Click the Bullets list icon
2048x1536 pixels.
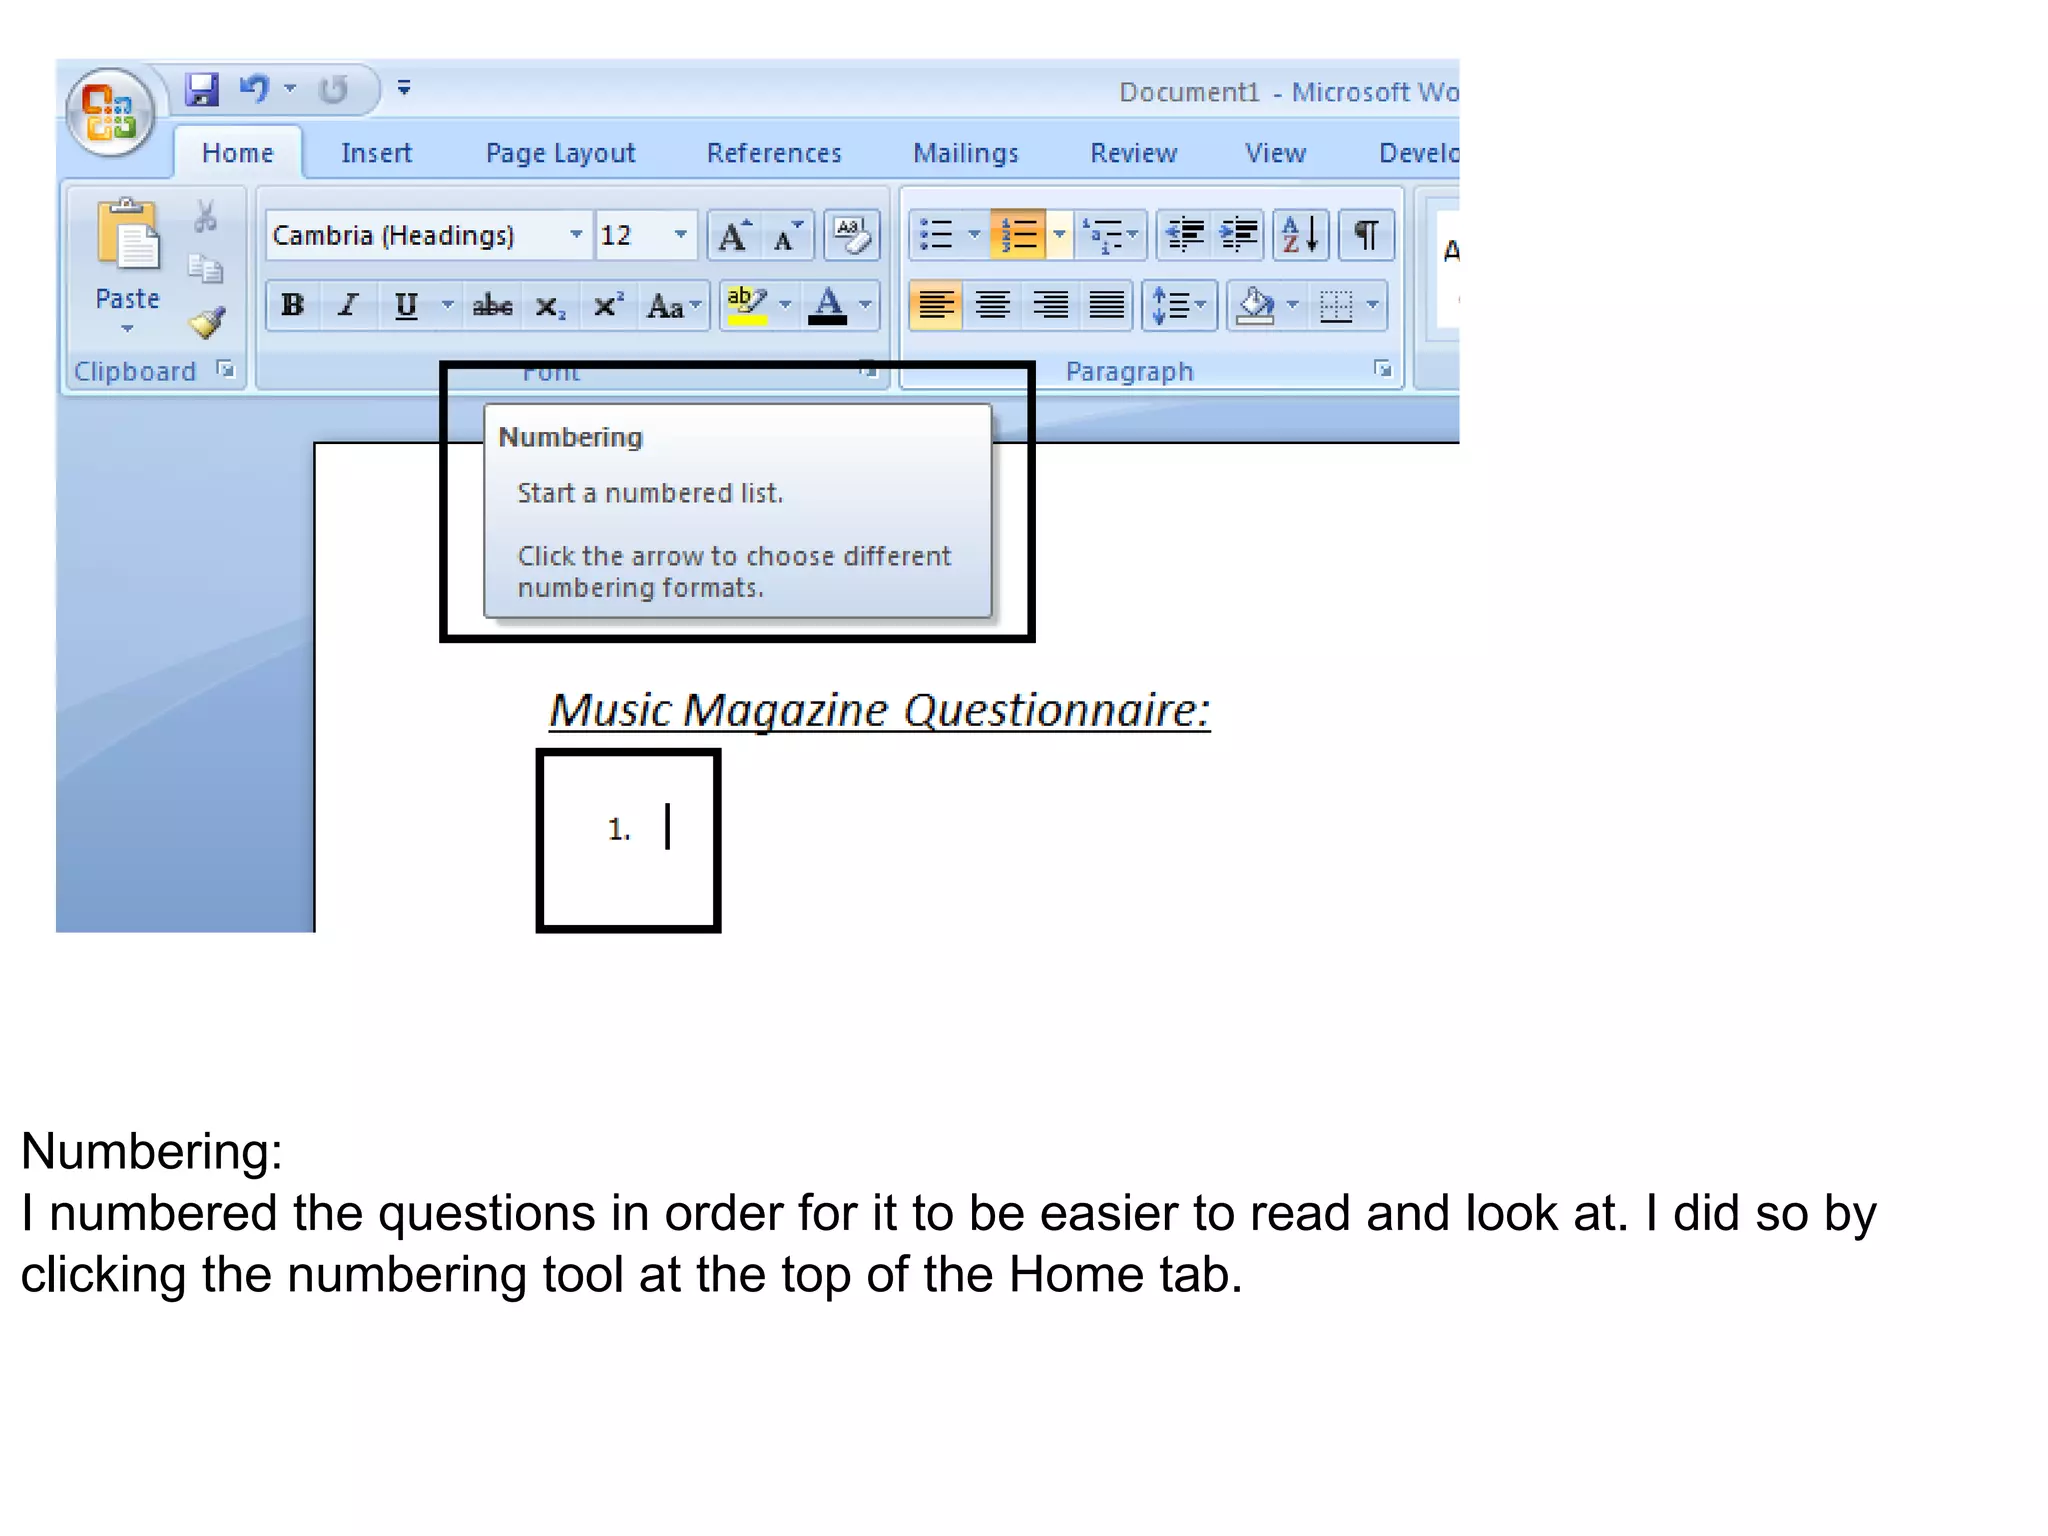point(936,235)
